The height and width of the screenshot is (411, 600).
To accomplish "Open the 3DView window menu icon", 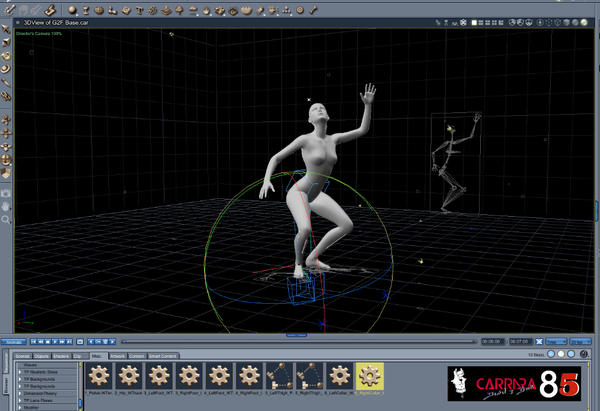I will 18,23.
